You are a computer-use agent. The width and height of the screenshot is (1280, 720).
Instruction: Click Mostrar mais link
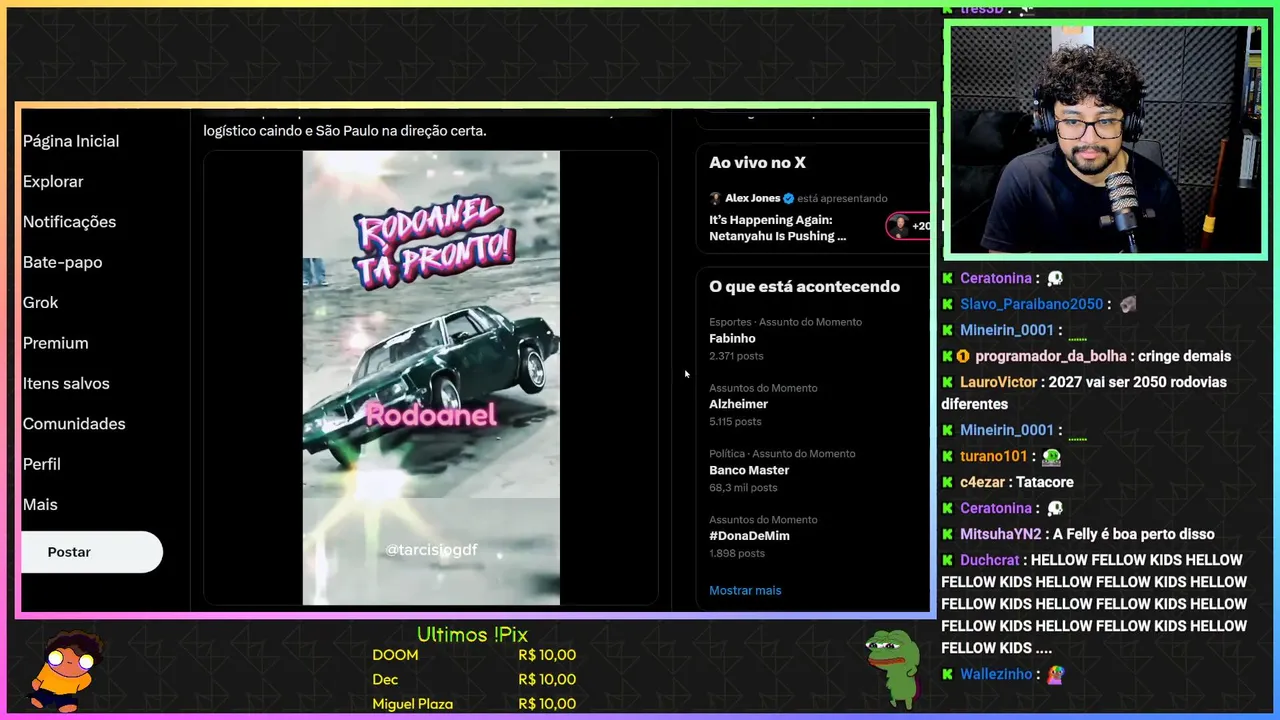tap(745, 590)
